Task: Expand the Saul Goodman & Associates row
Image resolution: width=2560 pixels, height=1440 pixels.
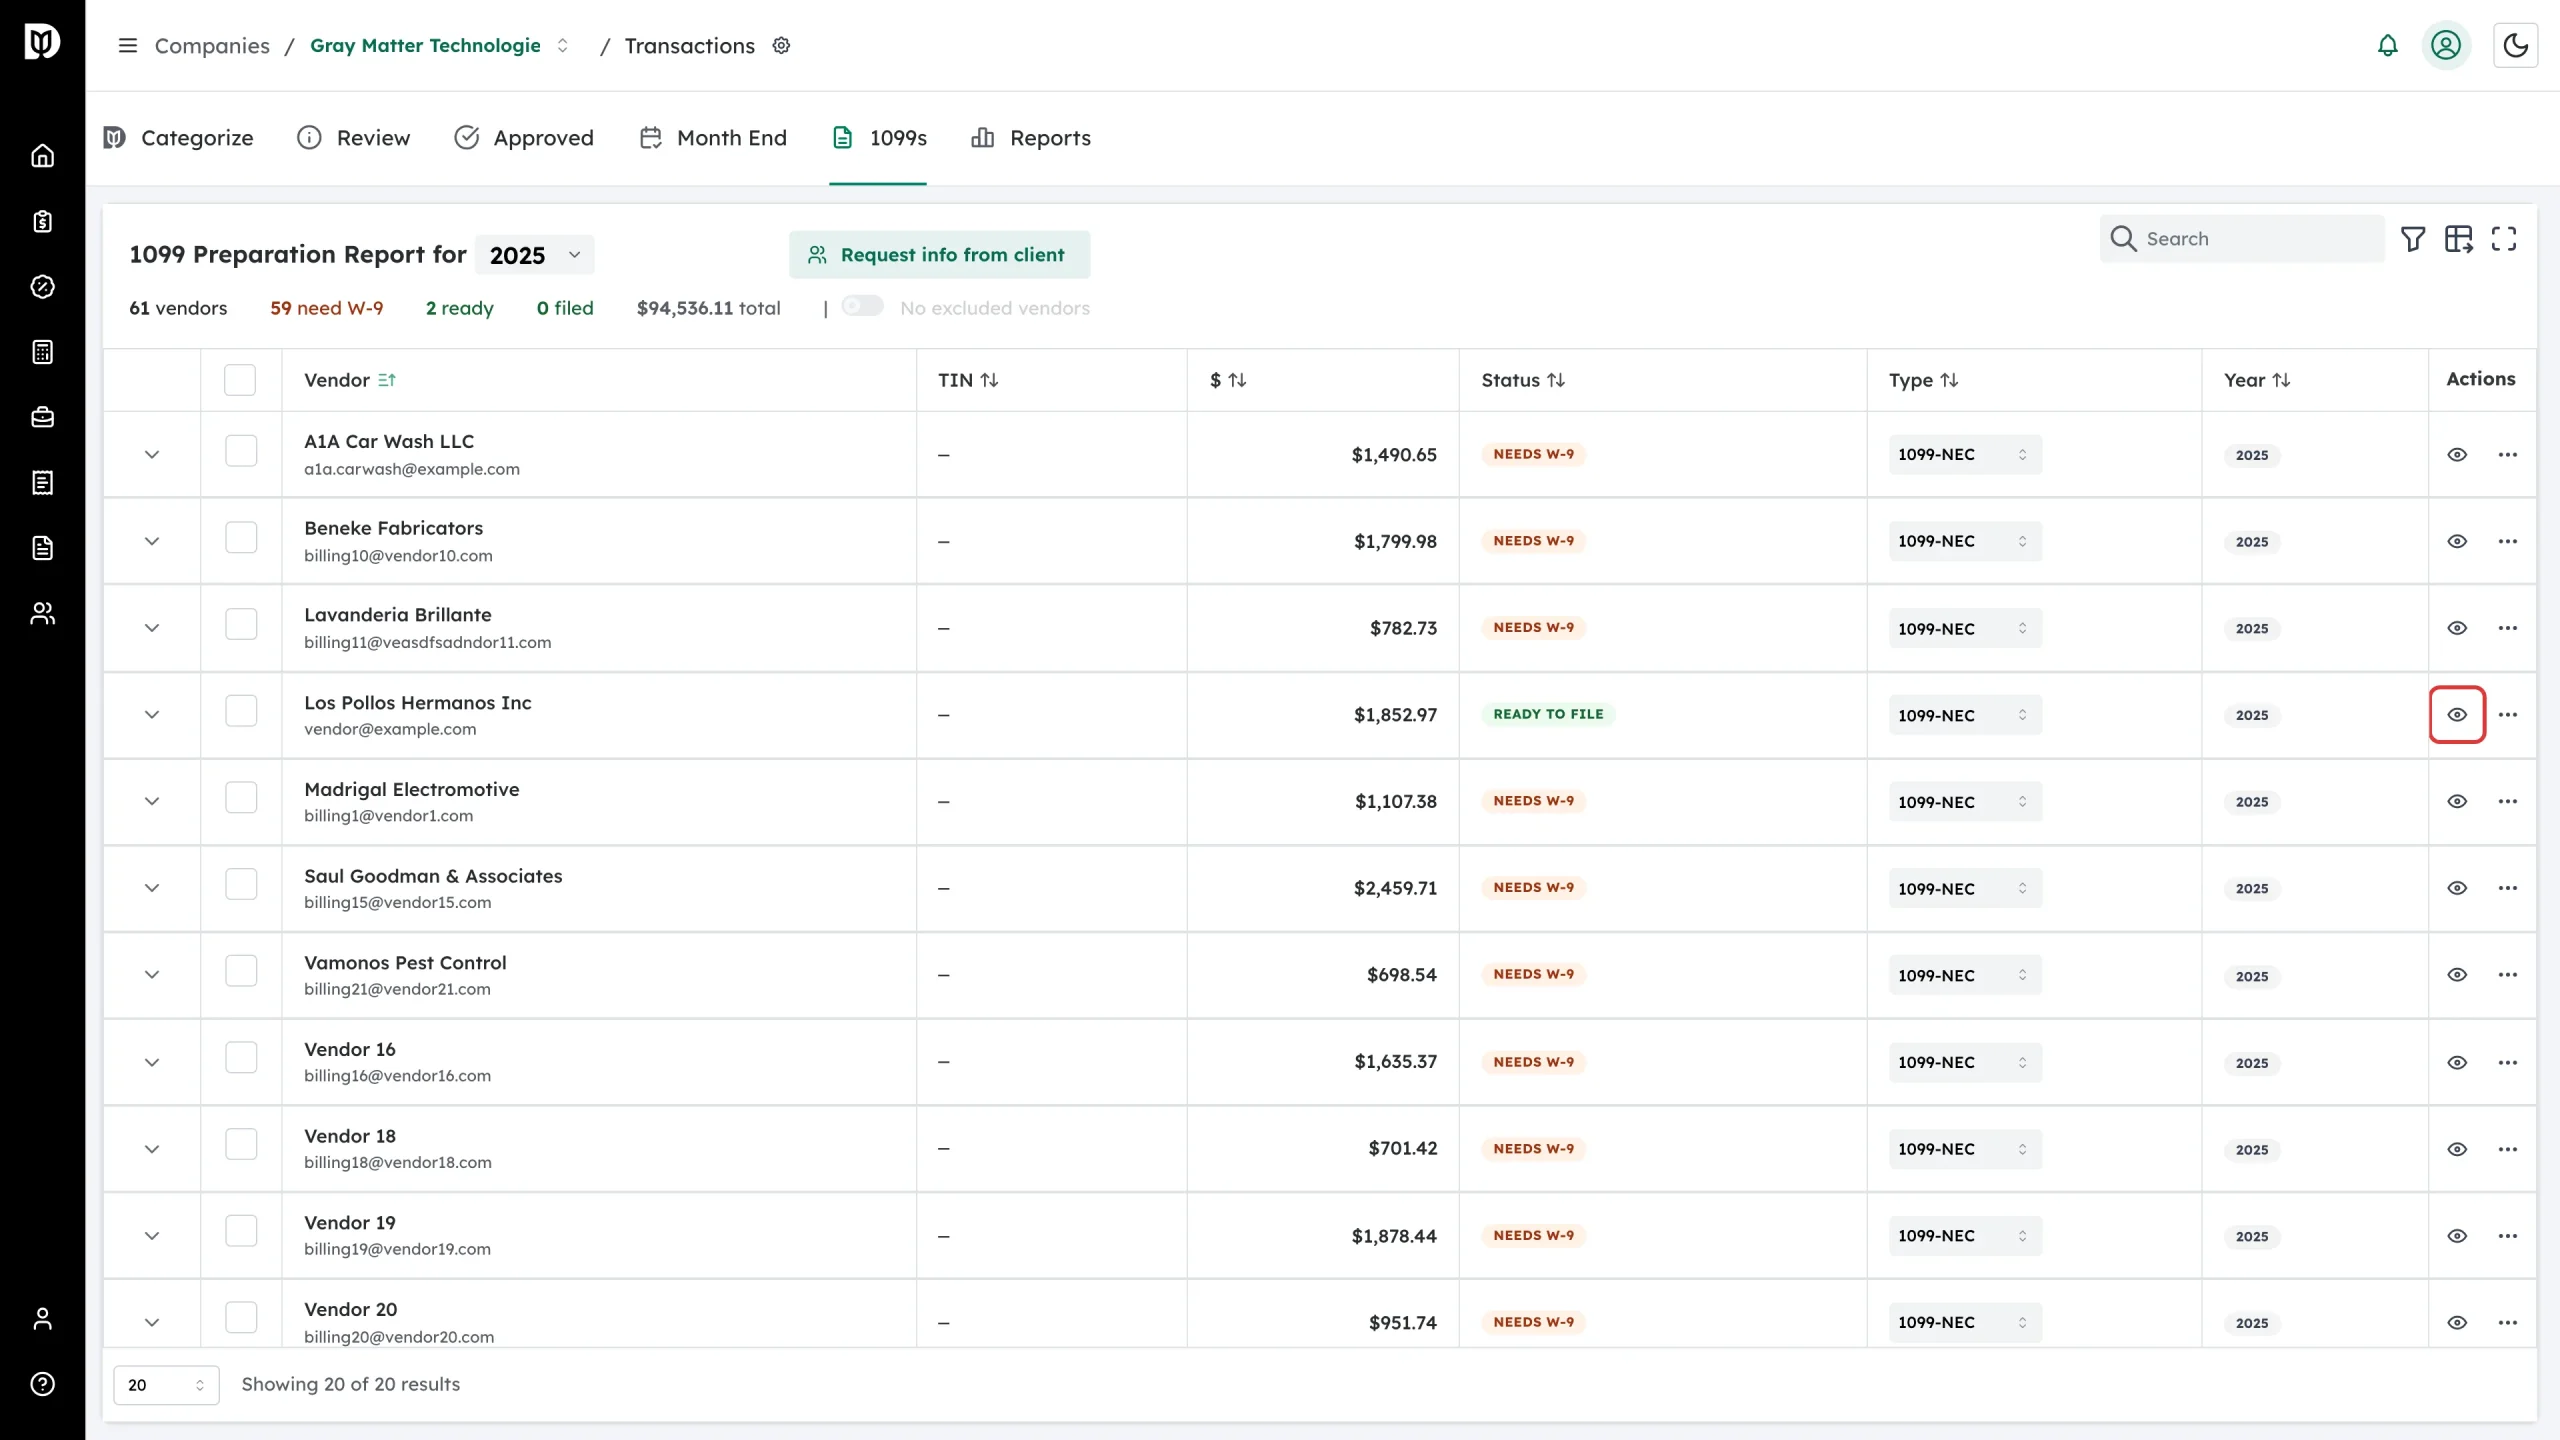Action: (x=152, y=888)
